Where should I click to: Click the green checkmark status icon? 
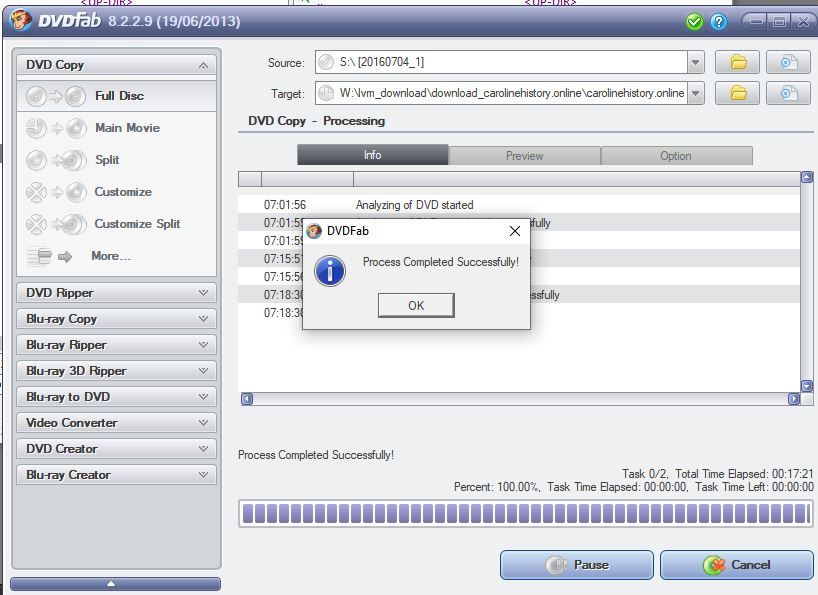pos(692,20)
